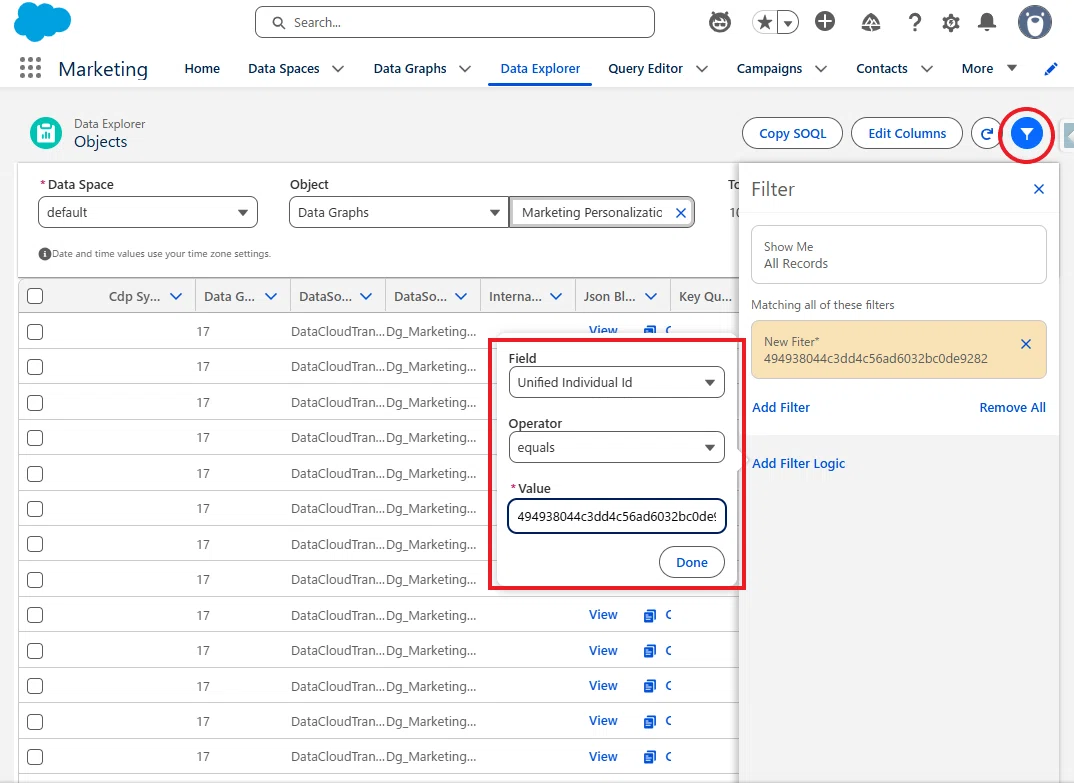Open the Show Me All Records box
Image resolution: width=1074 pixels, height=783 pixels.
(x=899, y=255)
